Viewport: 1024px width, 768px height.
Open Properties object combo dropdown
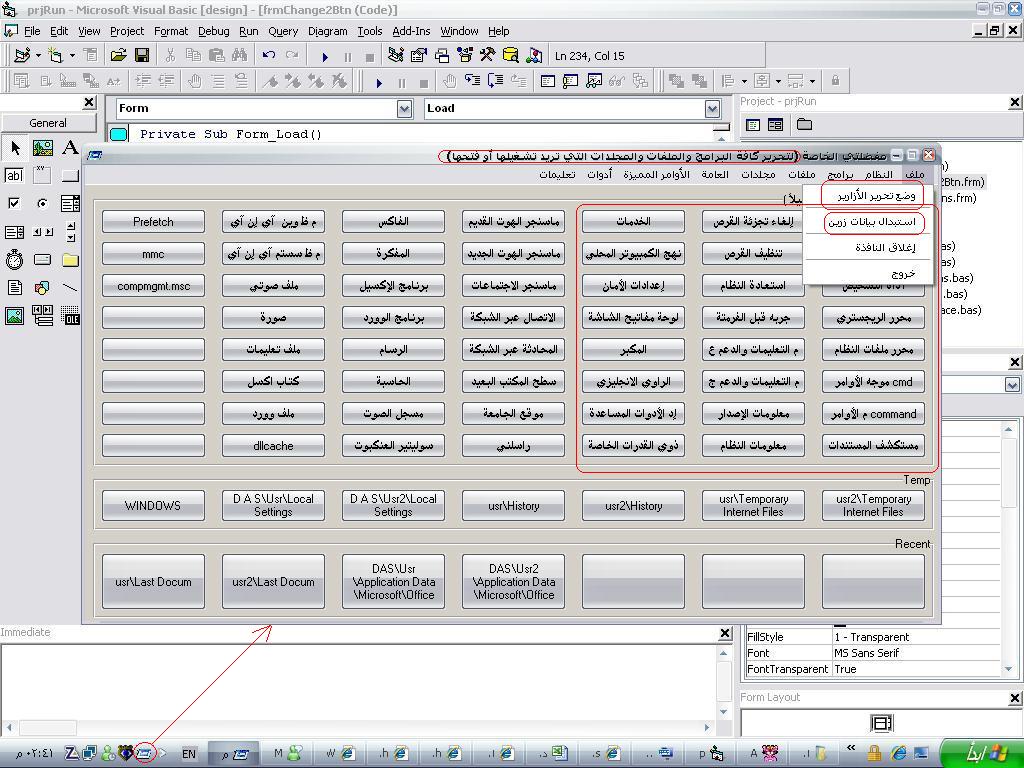1012,385
